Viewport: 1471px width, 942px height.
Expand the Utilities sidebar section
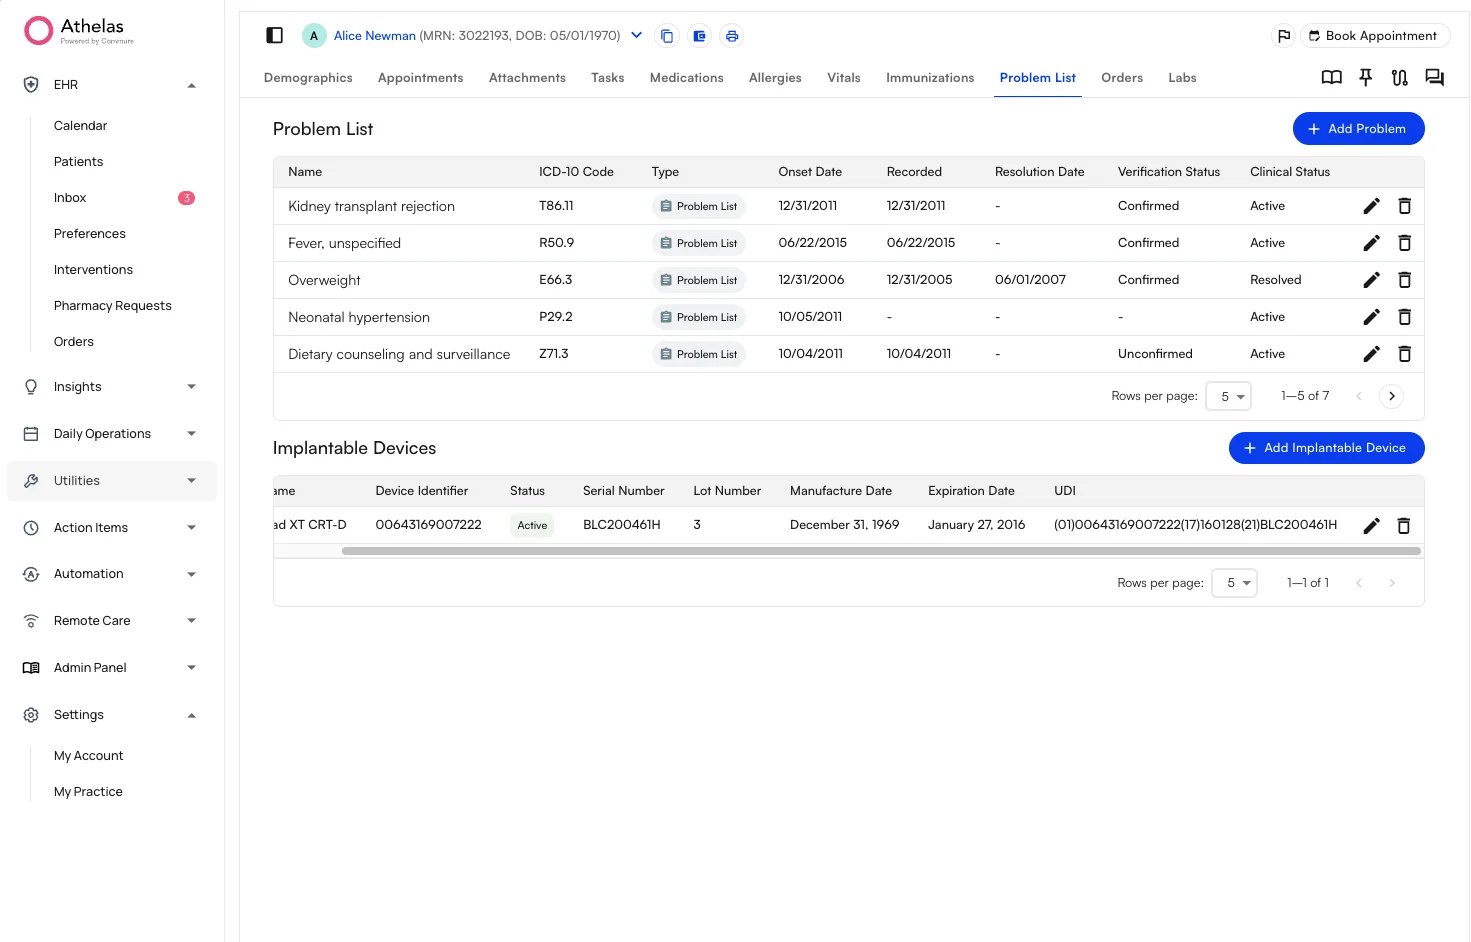[191, 481]
